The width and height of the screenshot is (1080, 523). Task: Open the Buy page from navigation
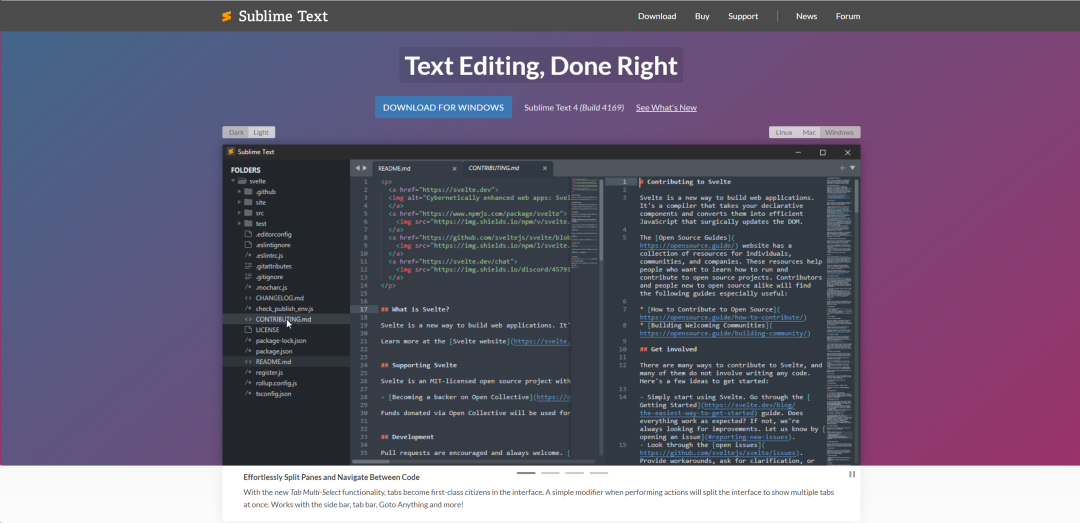pyautogui.click(x=702, y=16)
